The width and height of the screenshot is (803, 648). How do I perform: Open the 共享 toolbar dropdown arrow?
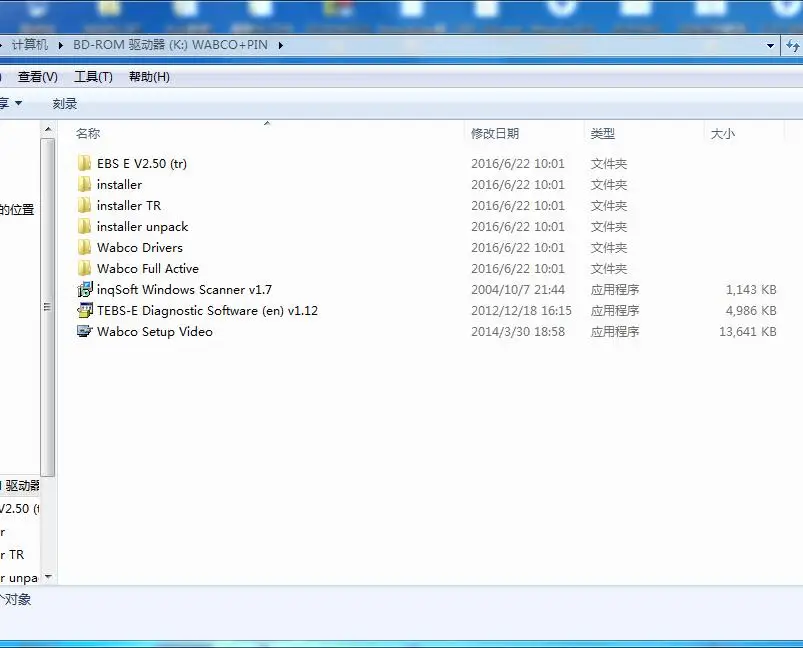[x=18, y=103]
